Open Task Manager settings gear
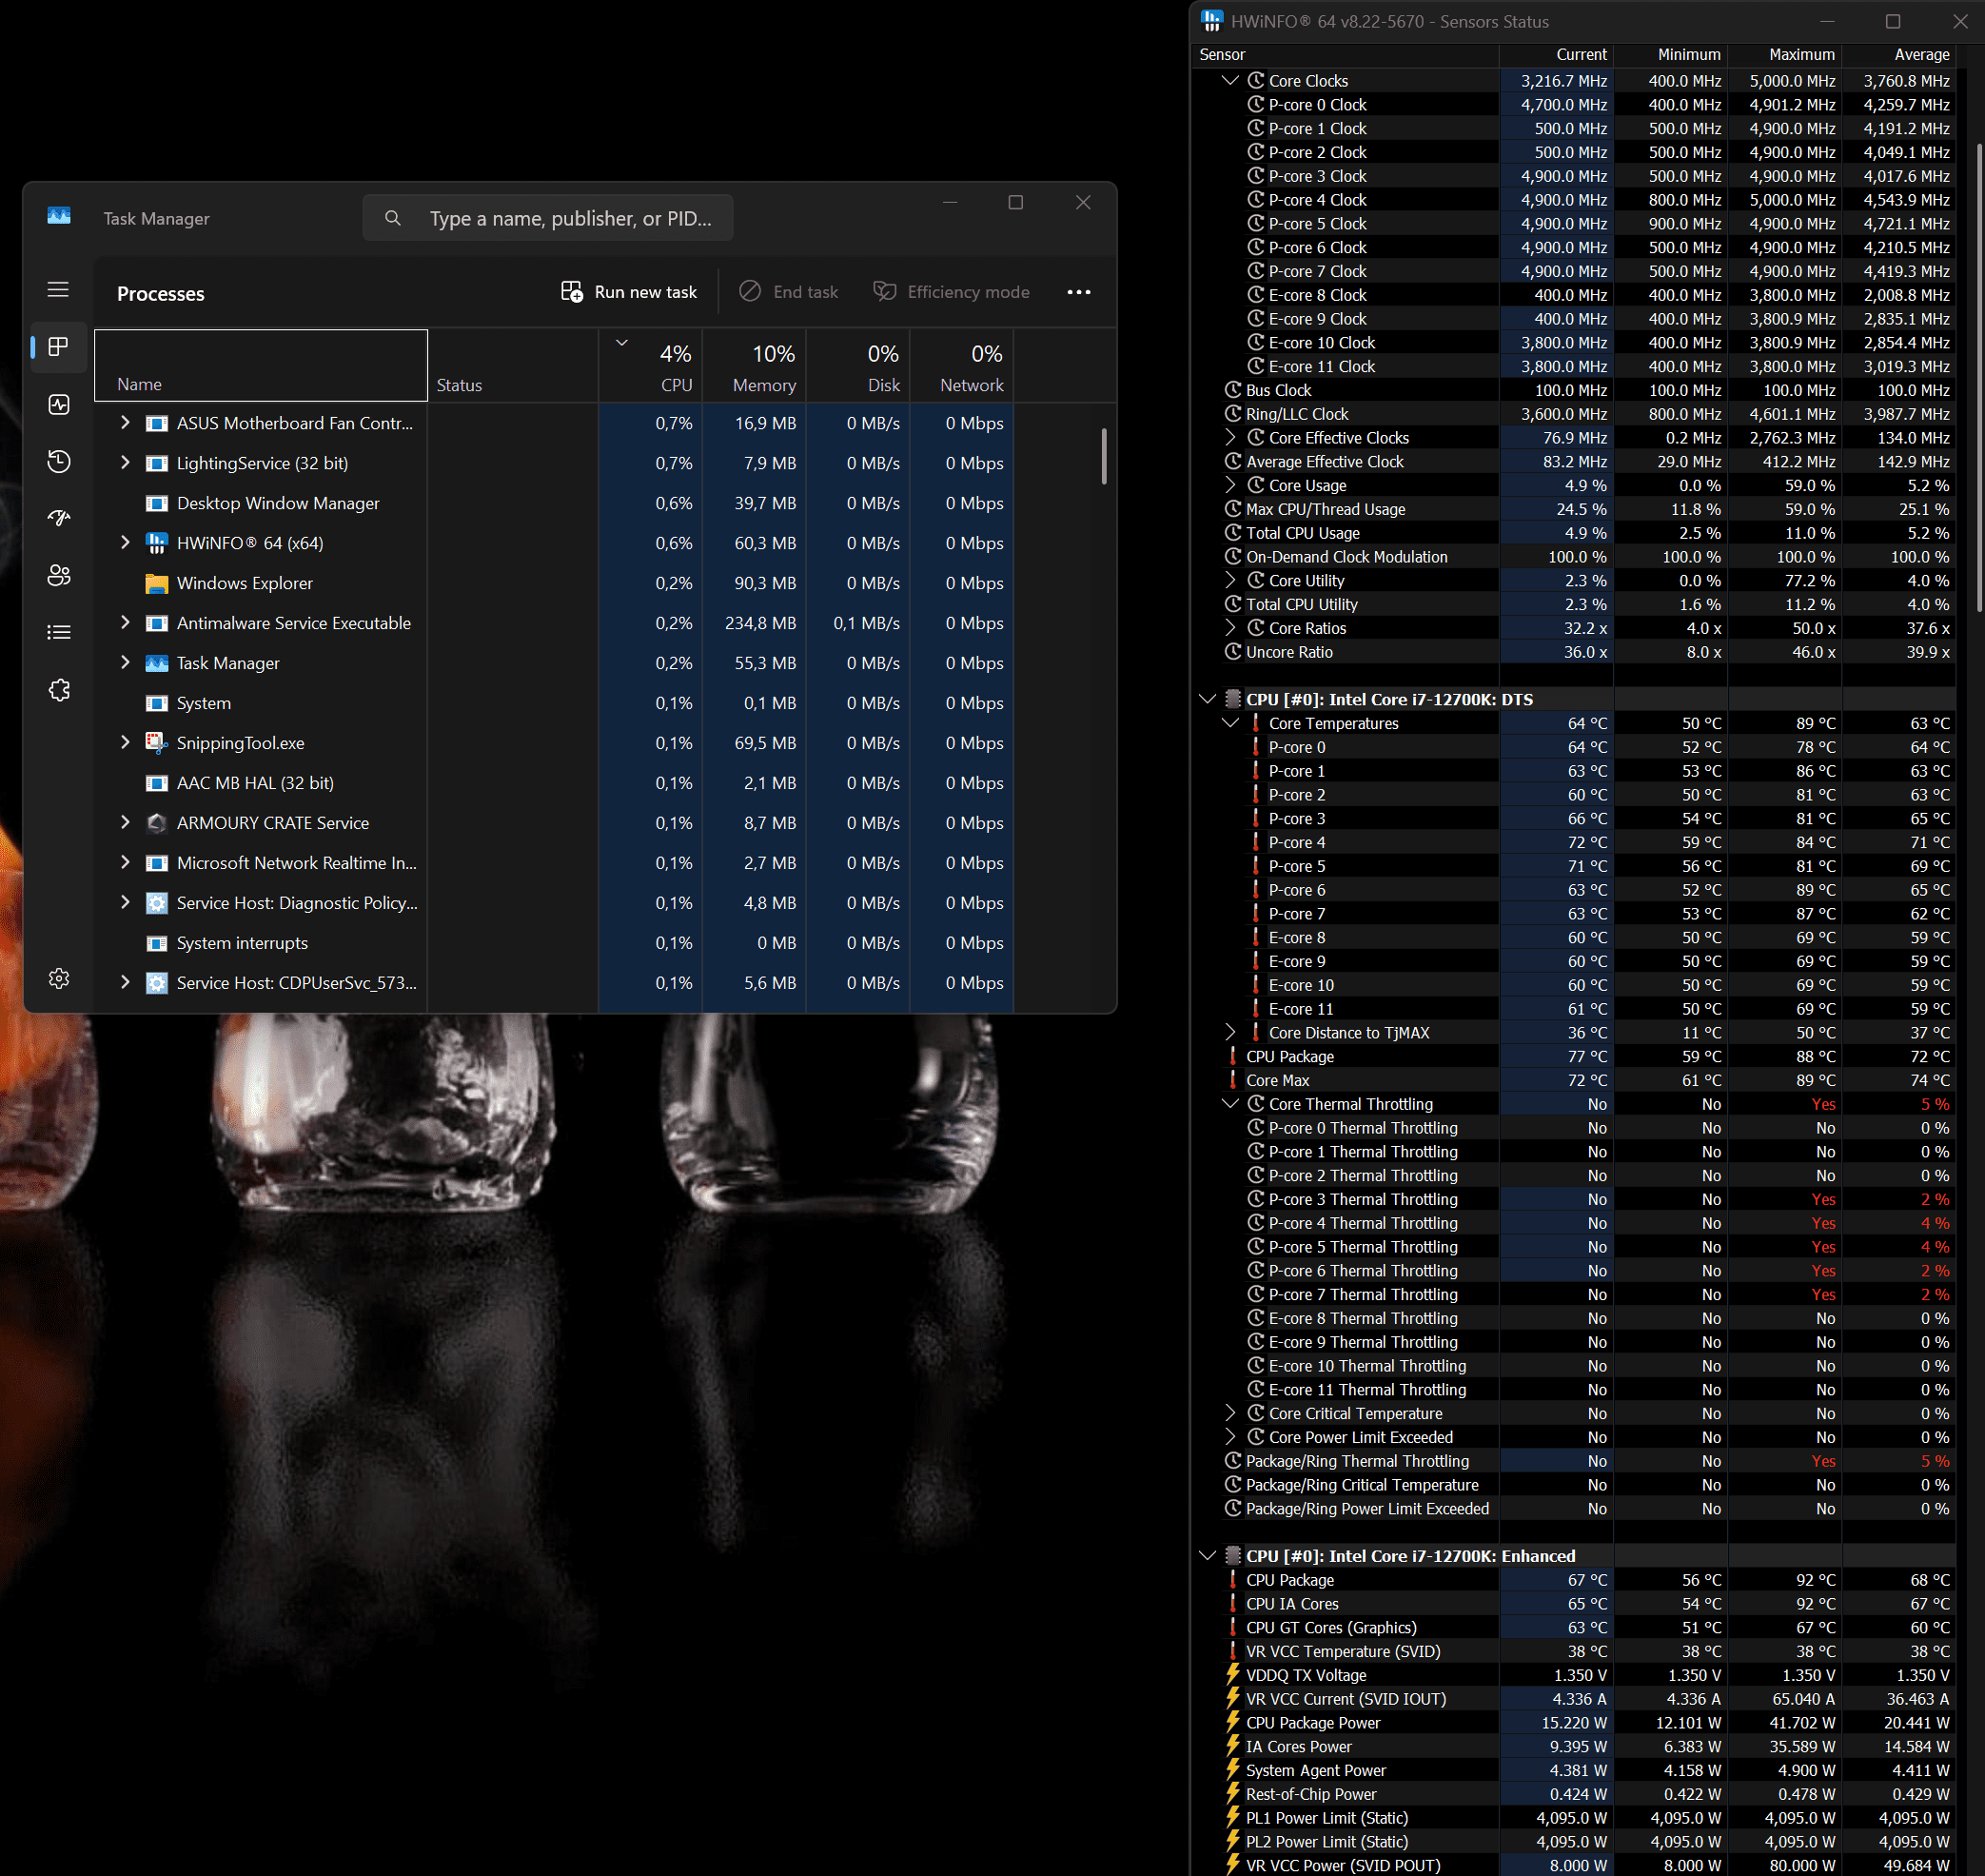 tap(58, 978)
